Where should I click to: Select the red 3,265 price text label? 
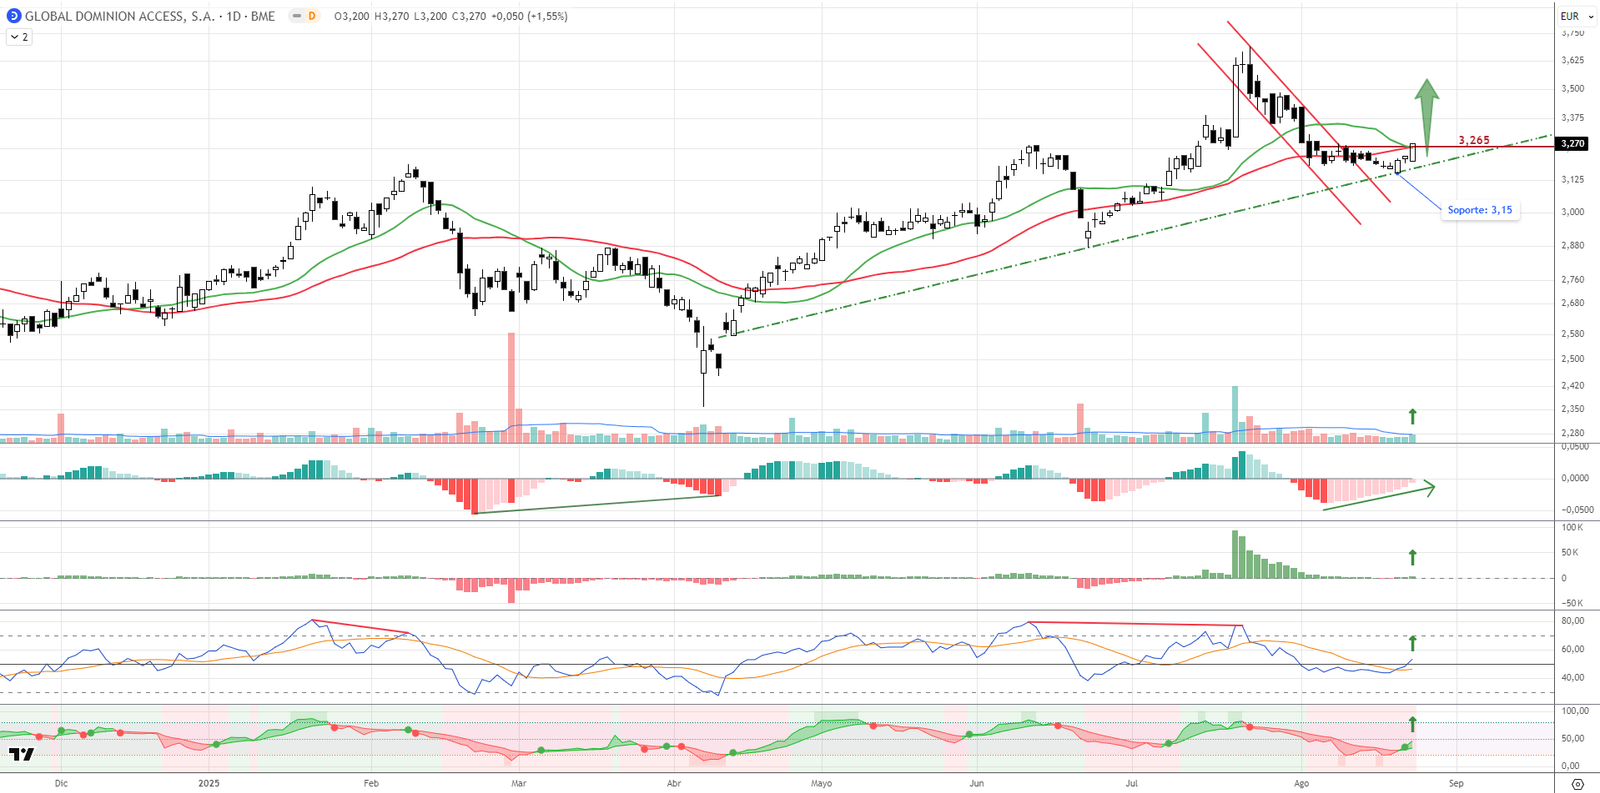pos(1473,140)
